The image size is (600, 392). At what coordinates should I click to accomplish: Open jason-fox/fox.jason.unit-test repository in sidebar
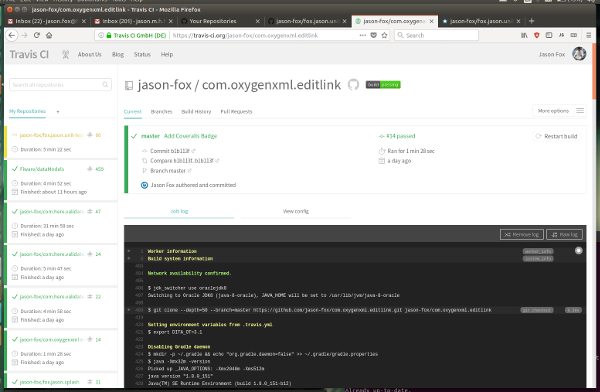tap(51, 135)
